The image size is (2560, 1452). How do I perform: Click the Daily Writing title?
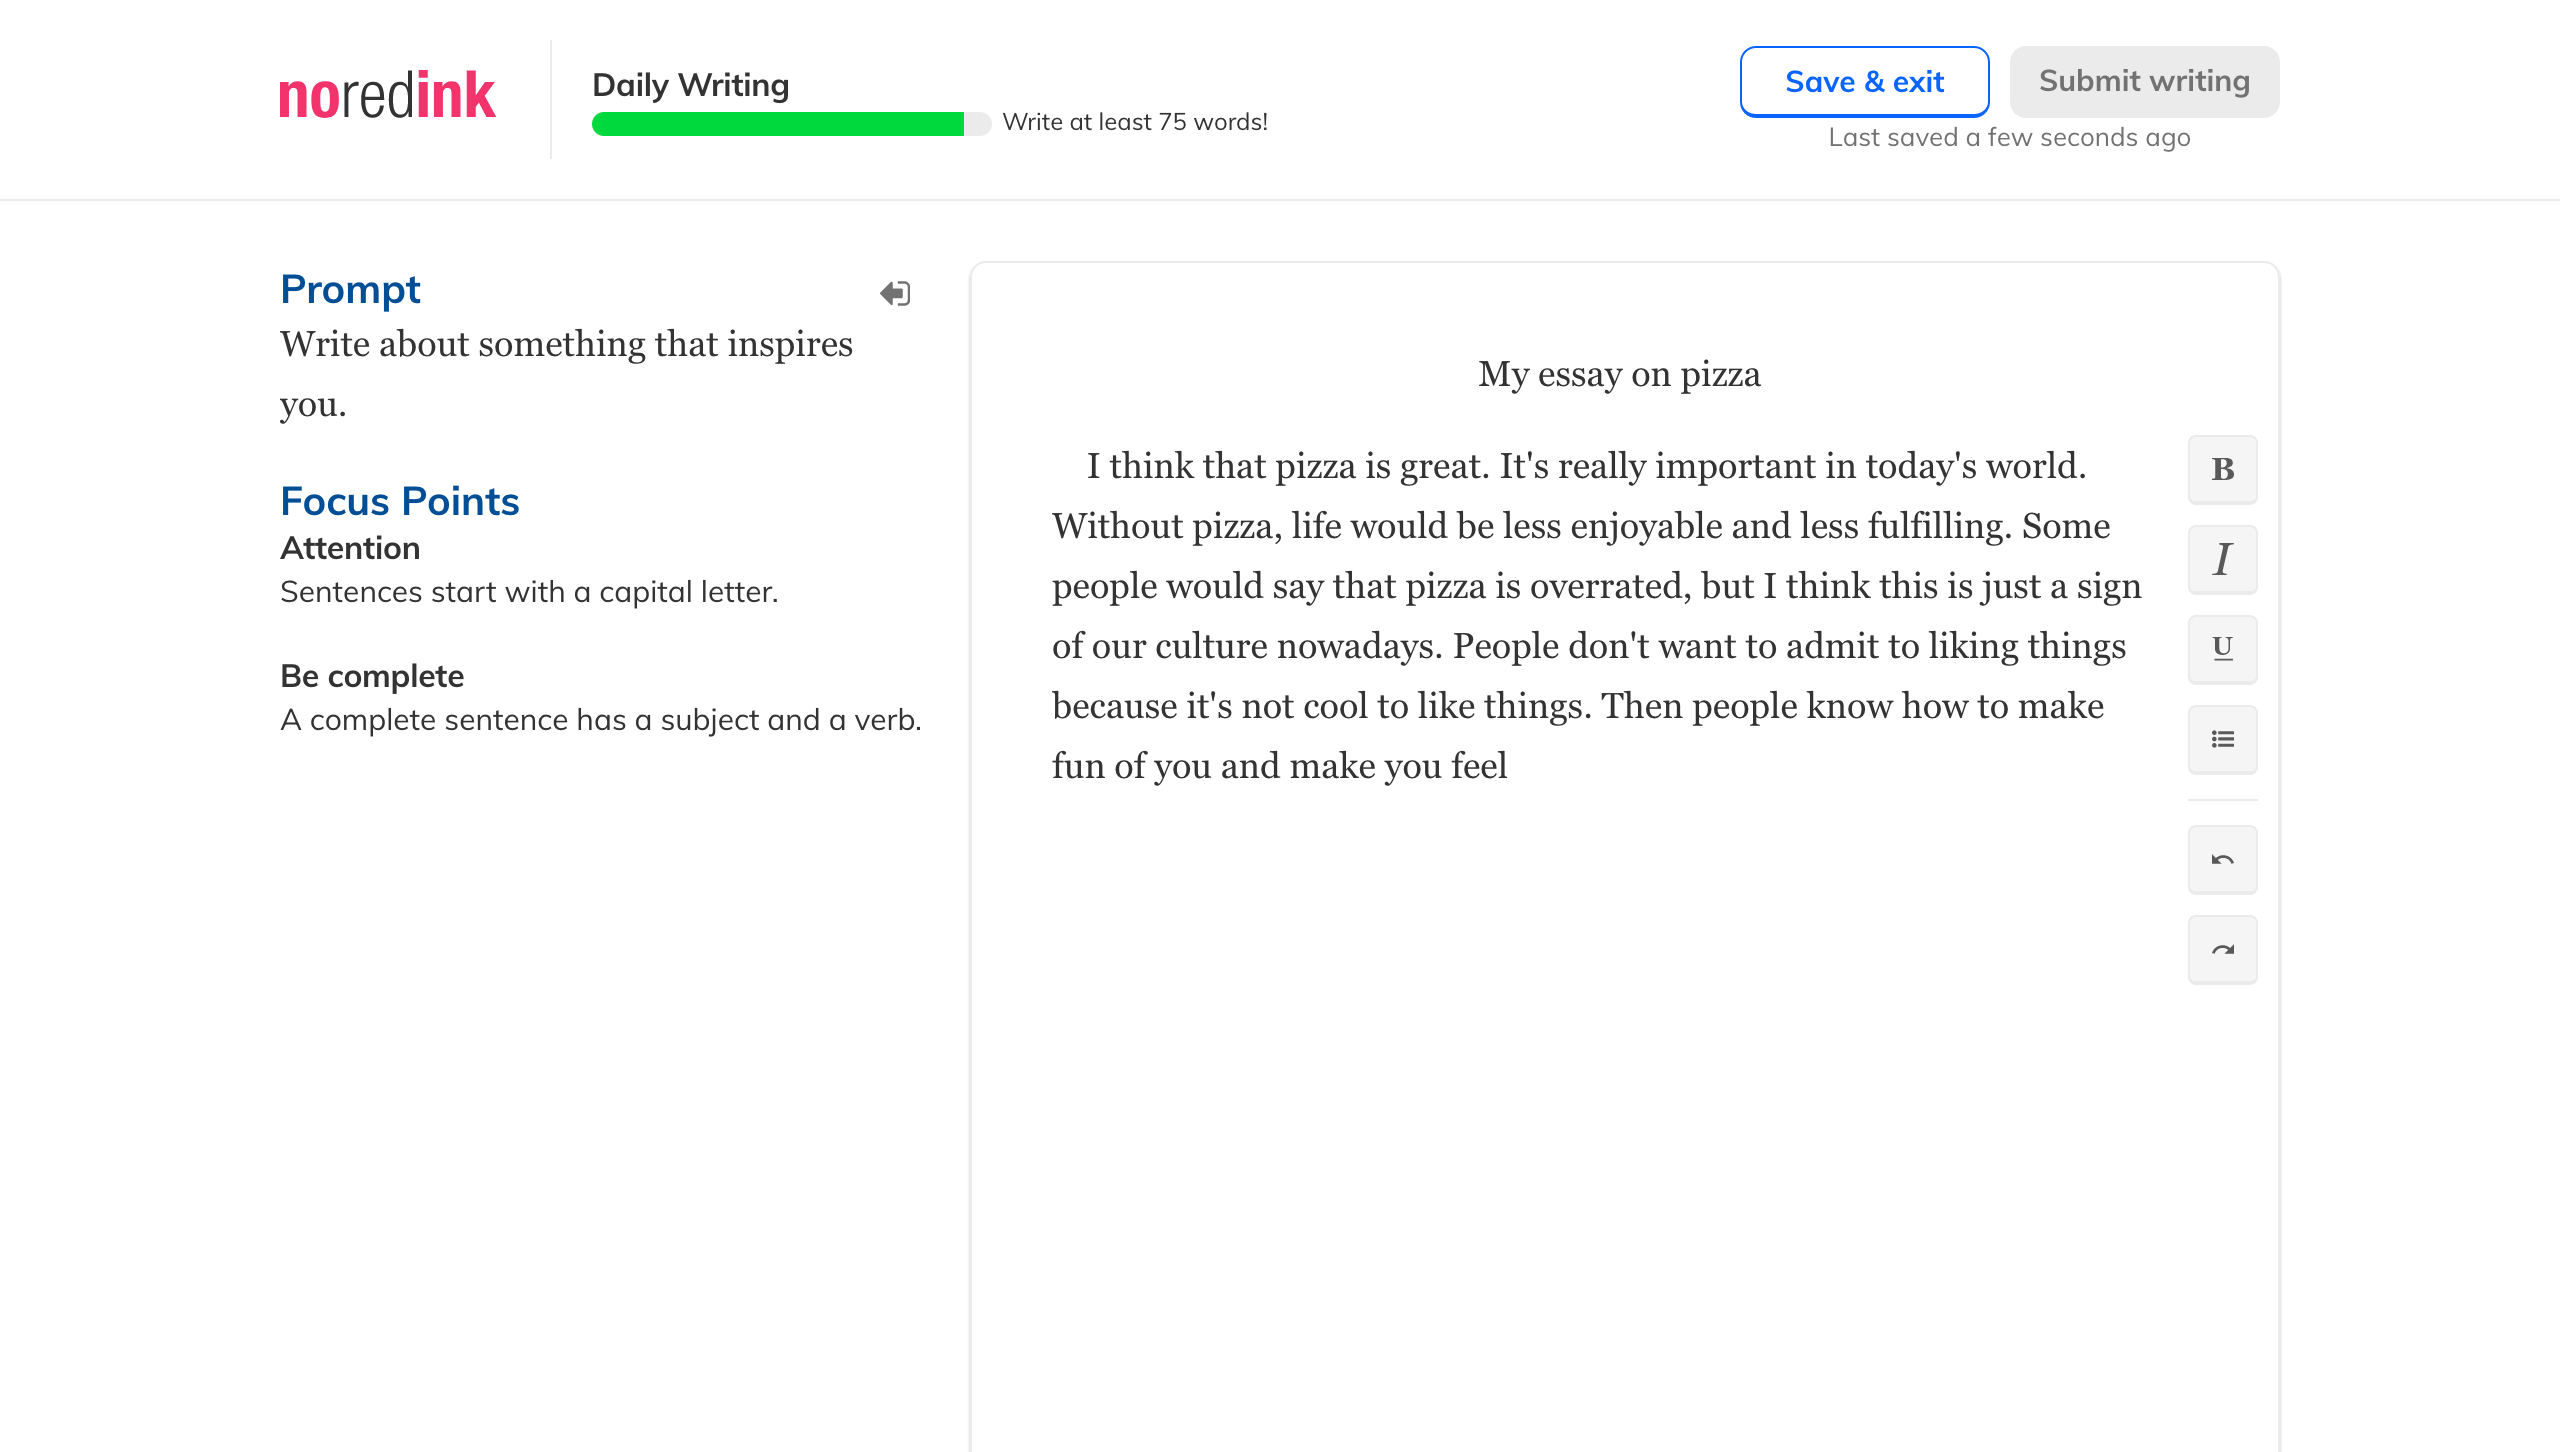pos(690,85)
